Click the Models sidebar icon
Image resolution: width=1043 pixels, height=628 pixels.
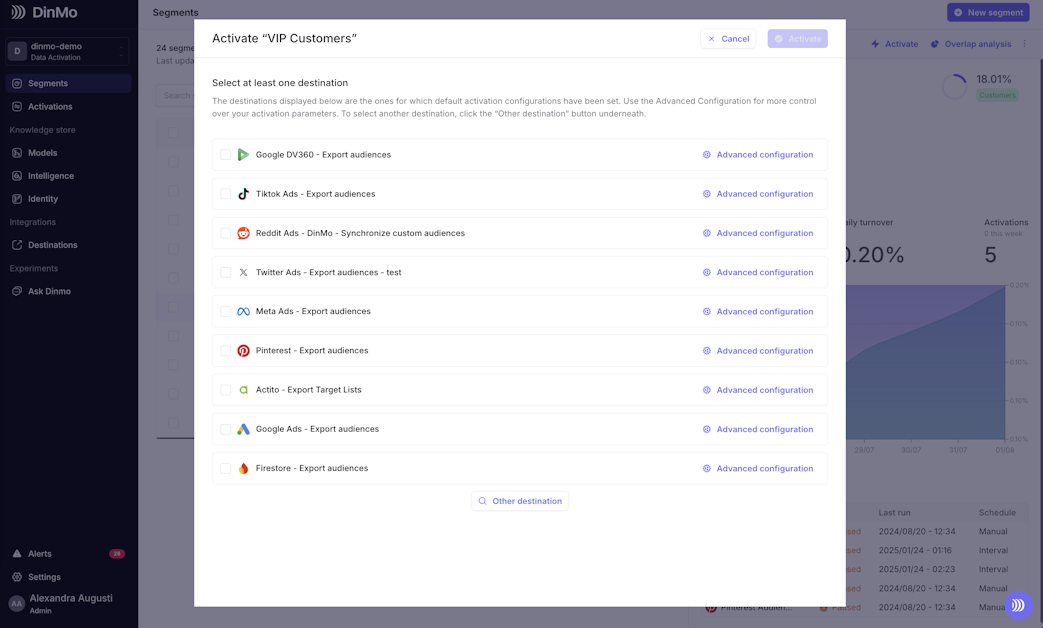tap(17, 152)
